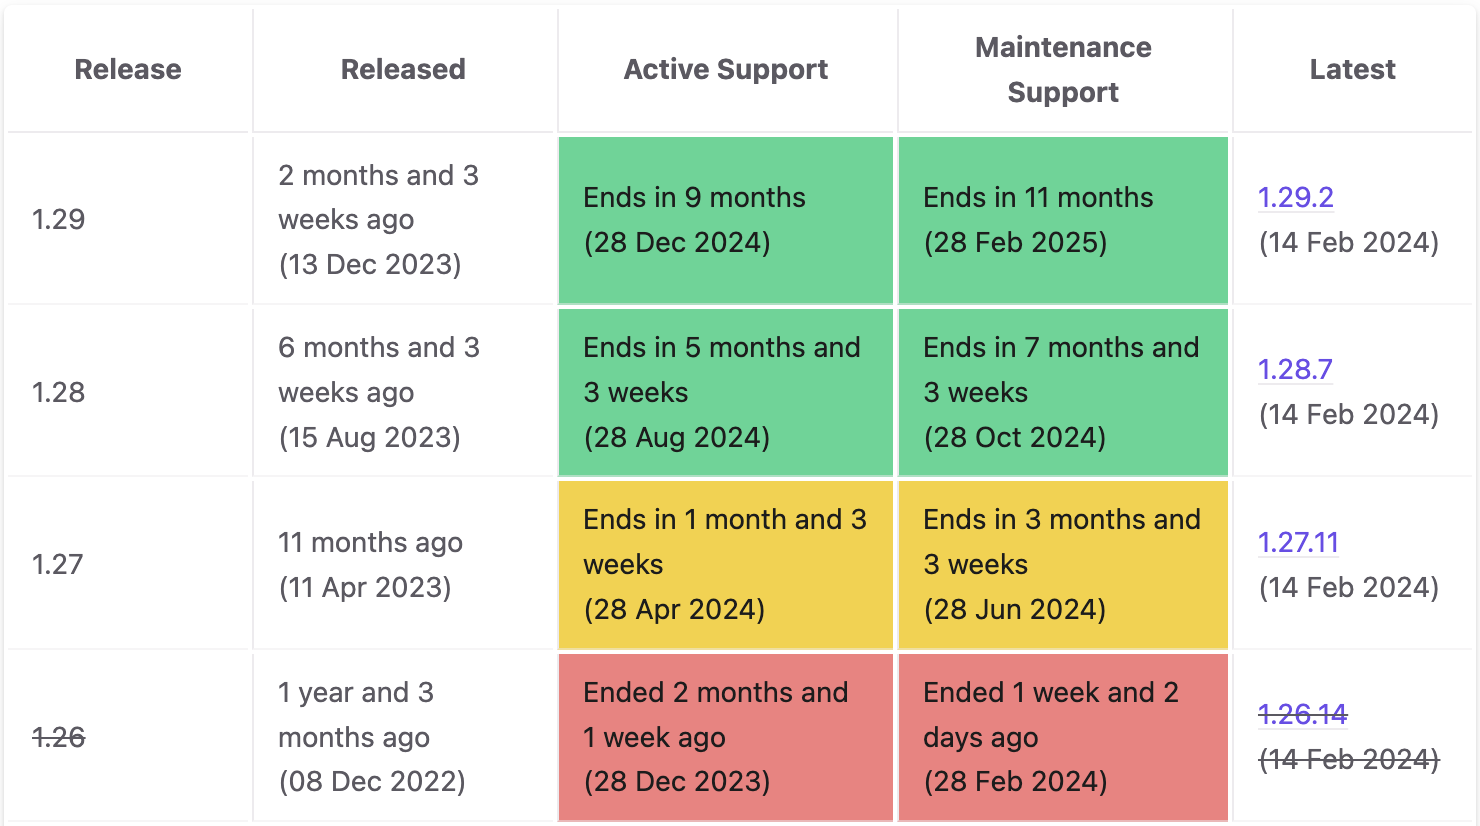
Task: Select the struck-through 1.26 release label
Action: [x=57, y=738]
